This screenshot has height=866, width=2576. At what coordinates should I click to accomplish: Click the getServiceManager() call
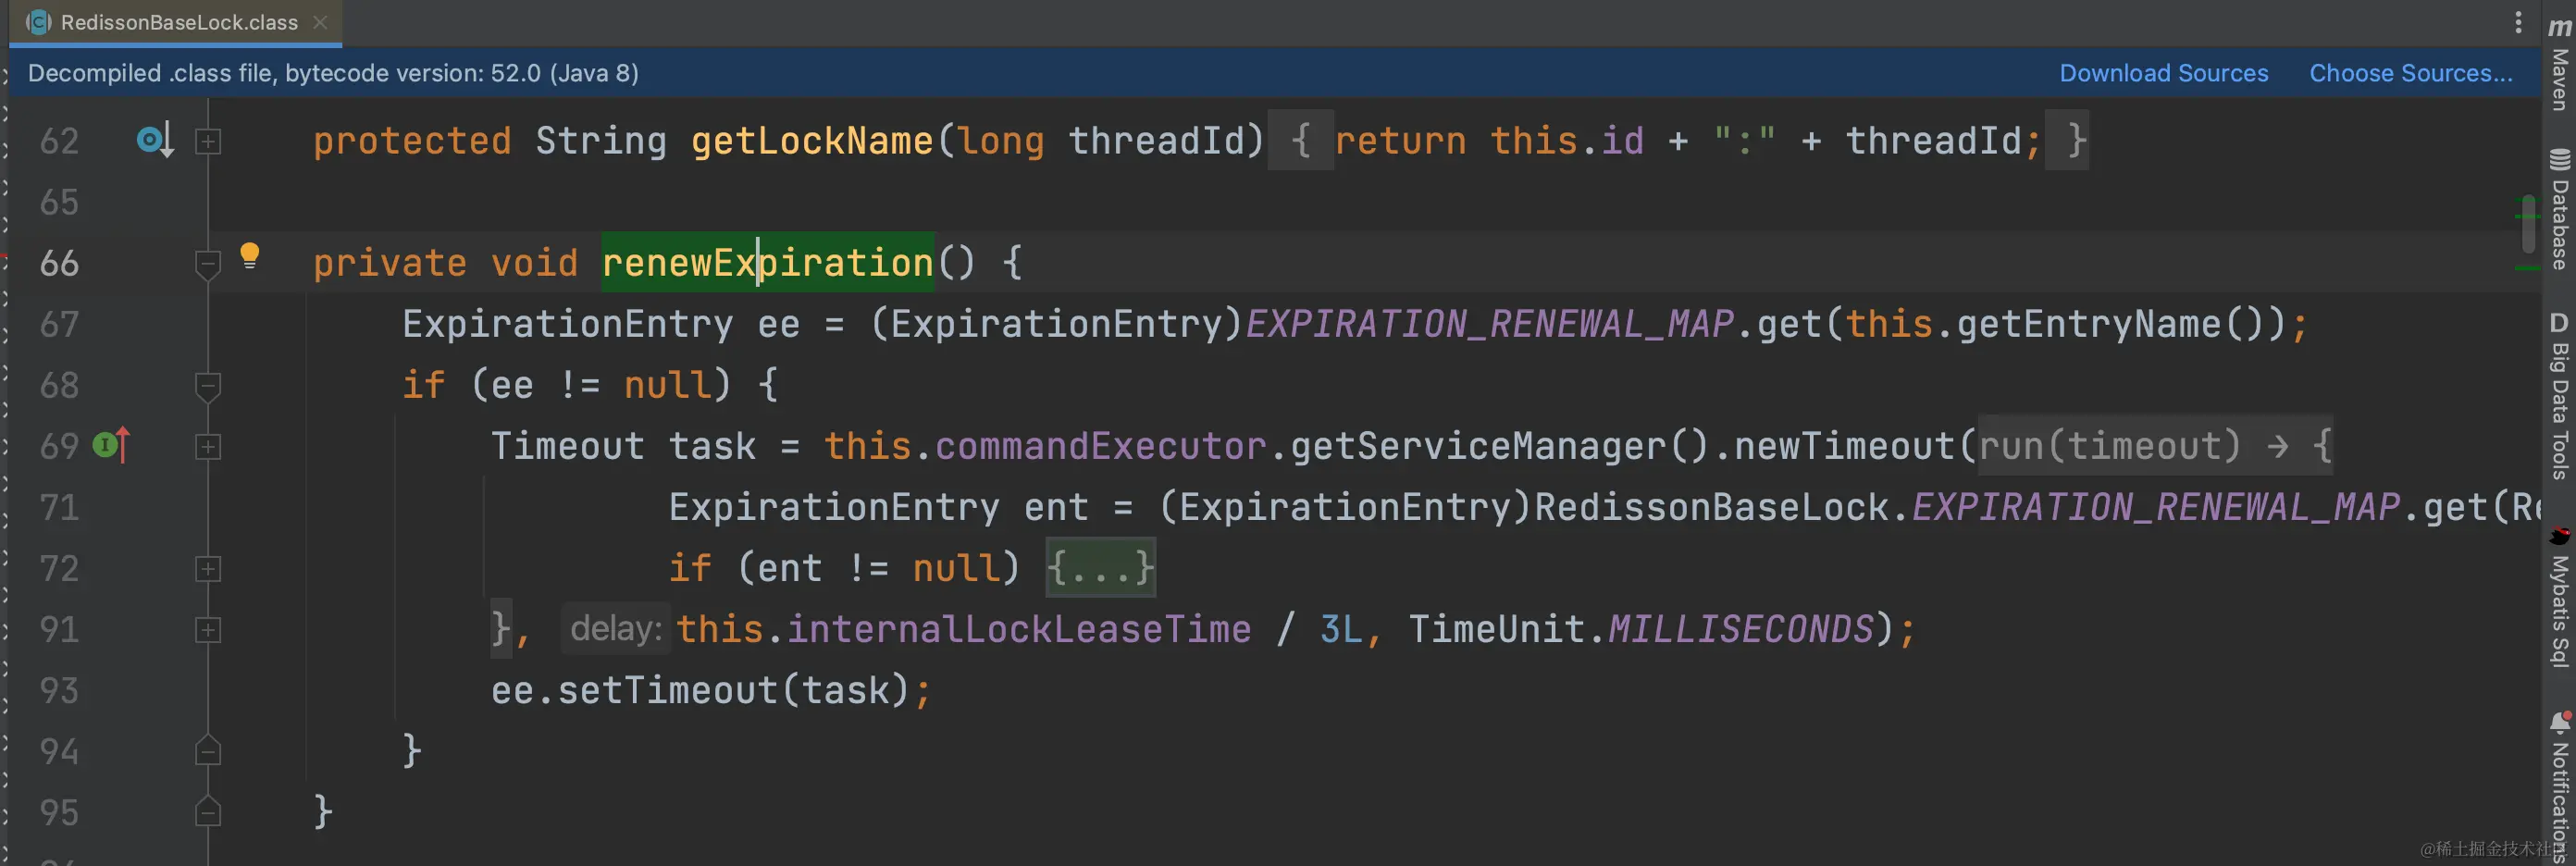point(1500,446)
